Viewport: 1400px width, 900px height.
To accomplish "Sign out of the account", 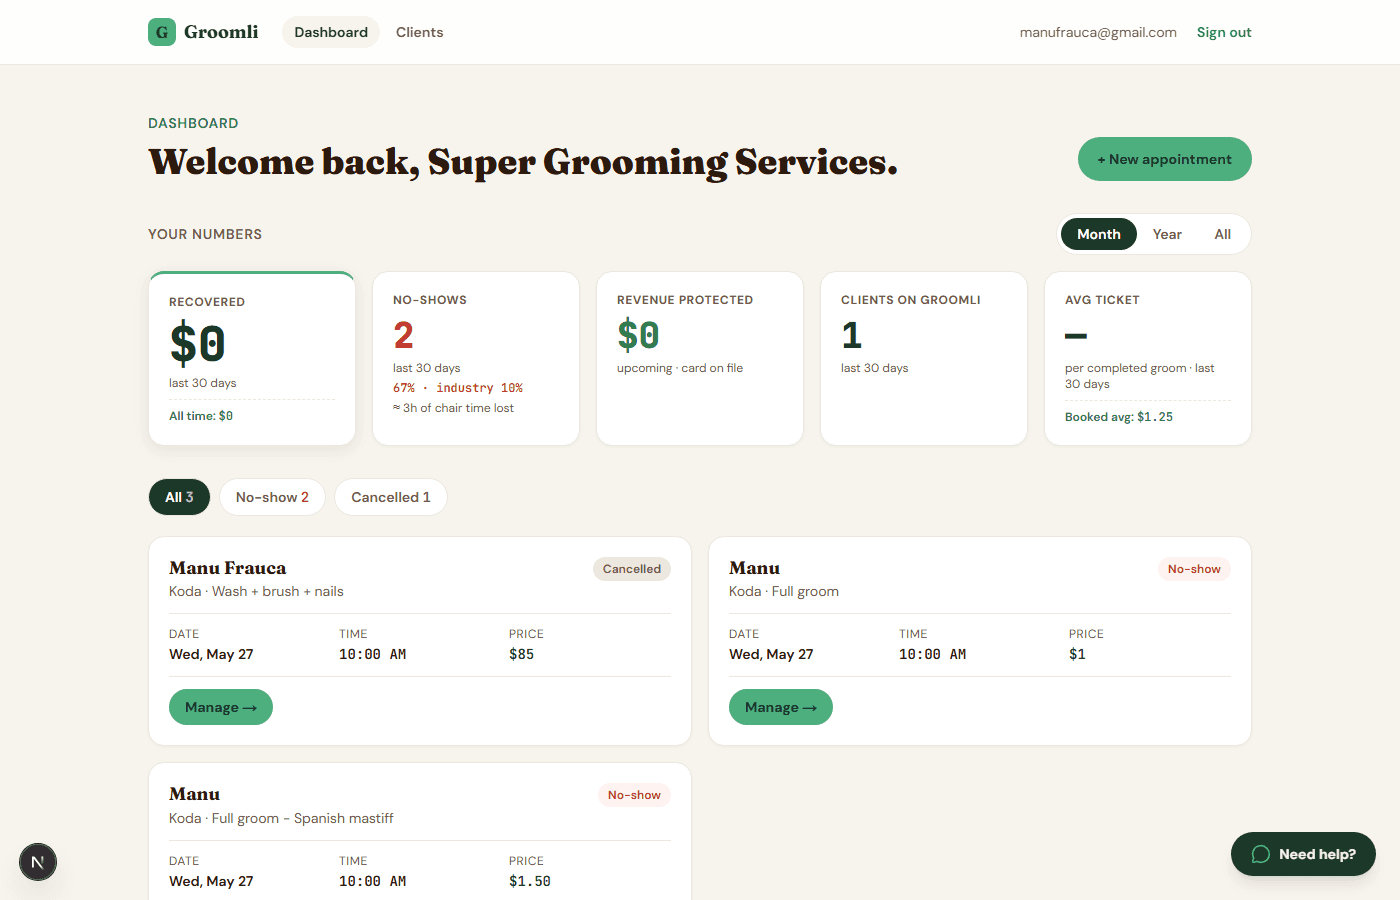I will [x=1224, y=32].
